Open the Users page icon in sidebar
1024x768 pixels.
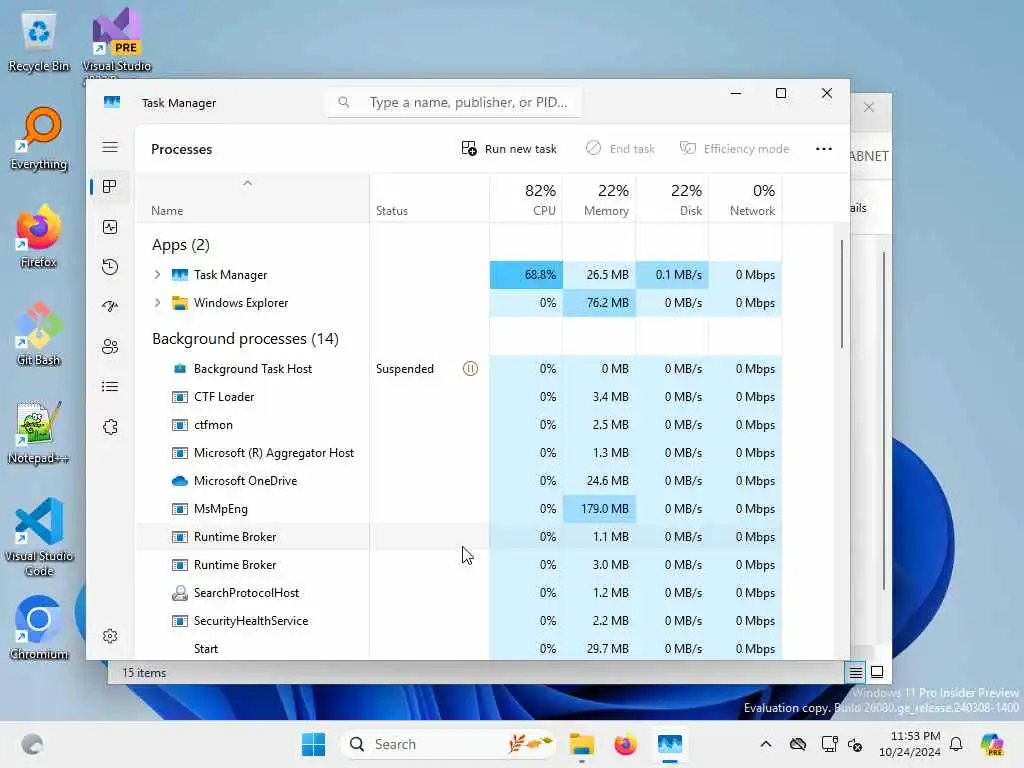[x=110, y=347]
